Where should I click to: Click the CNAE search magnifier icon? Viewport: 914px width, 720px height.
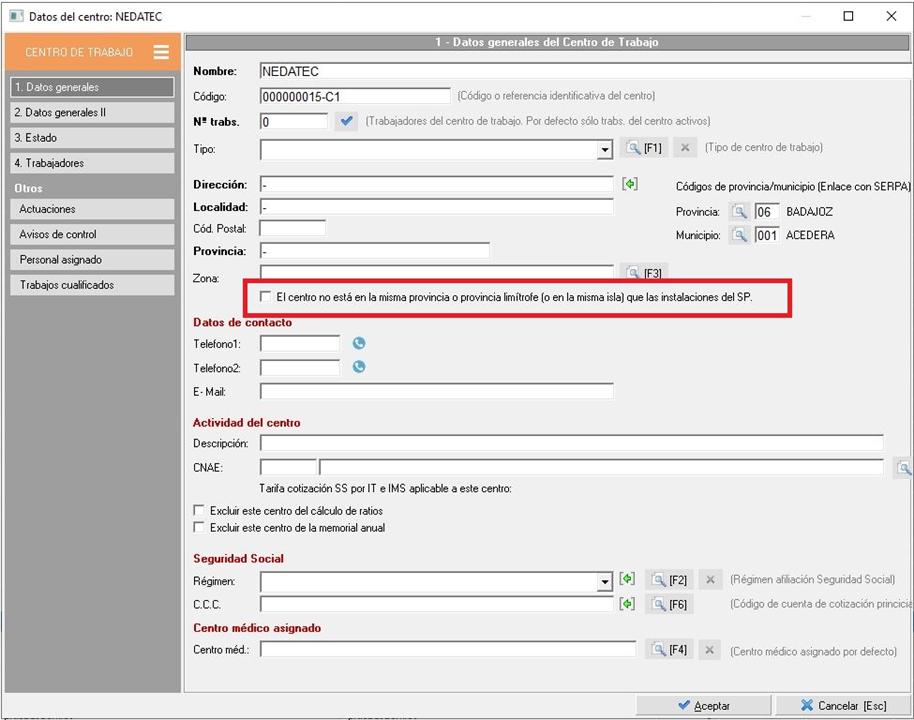902,467
